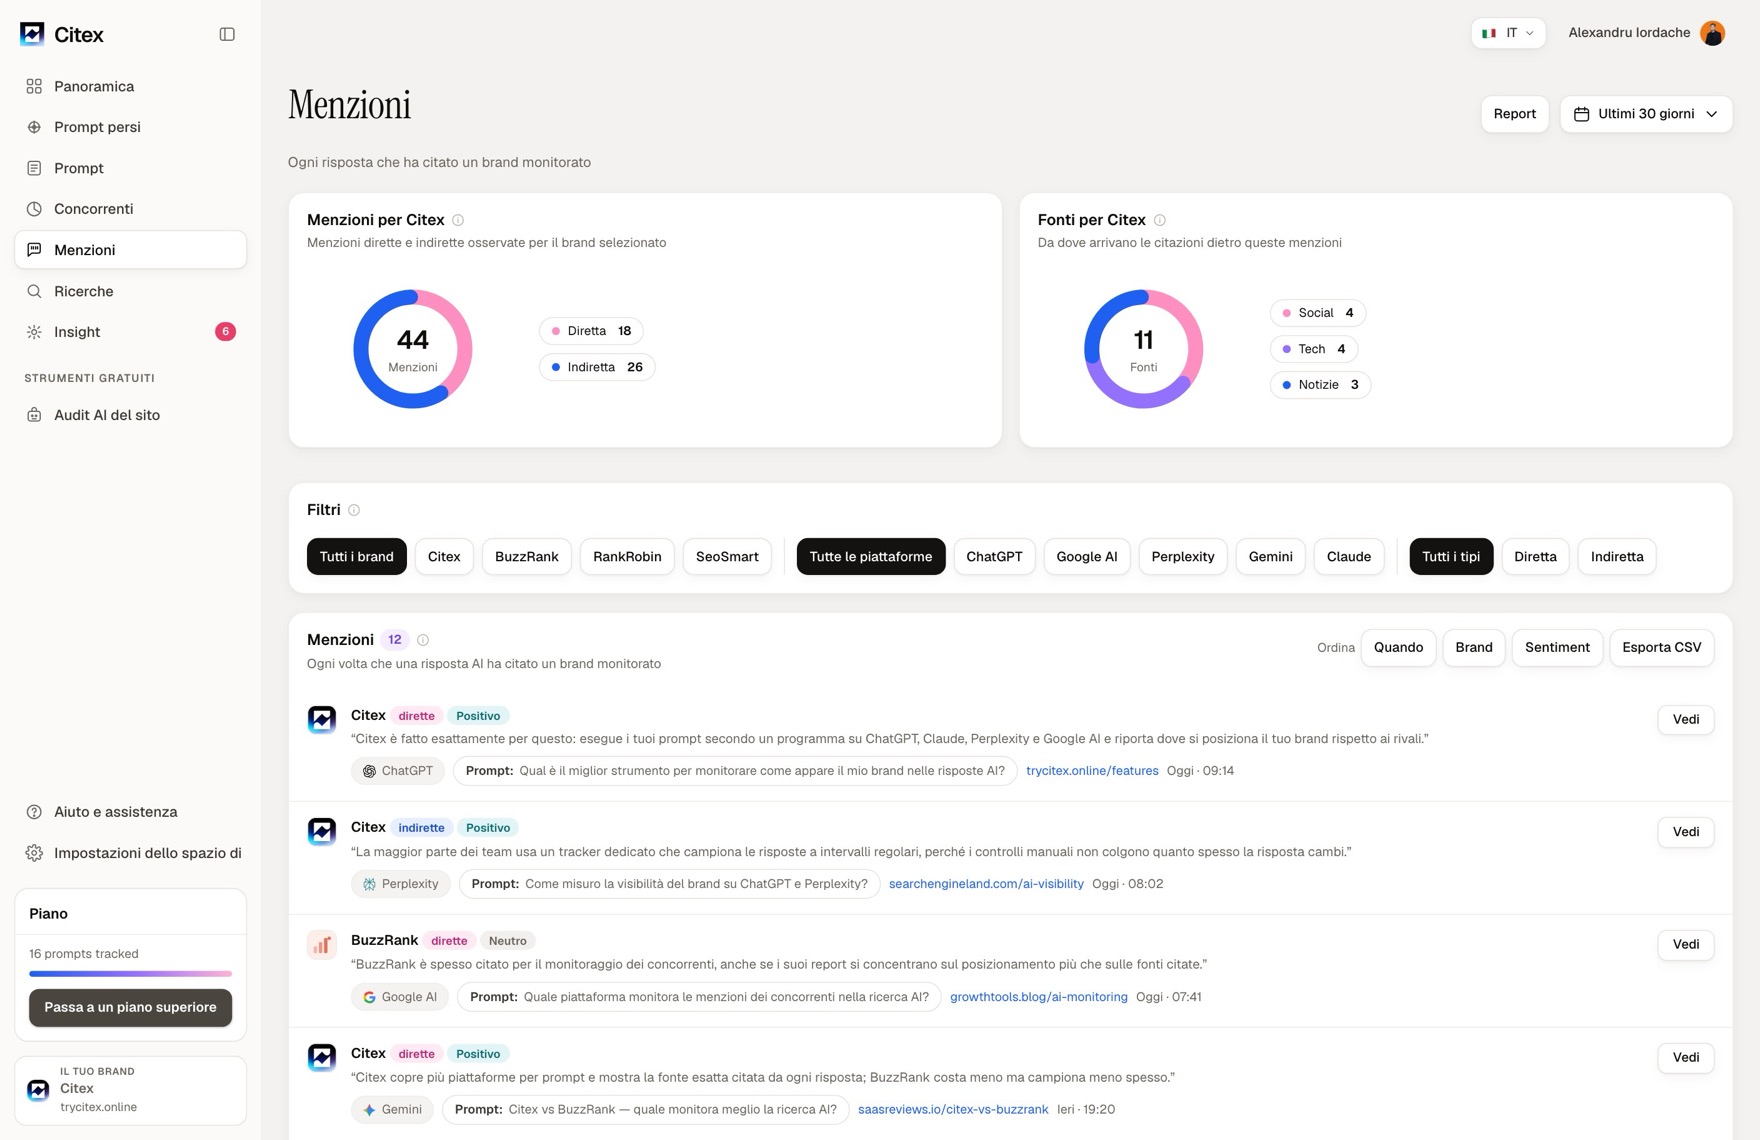Click the info icon next to Menzioni 12

click(x=423, y=640)
